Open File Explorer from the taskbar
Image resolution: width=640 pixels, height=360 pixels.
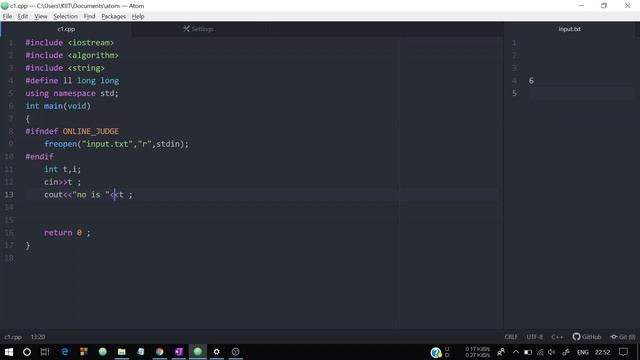(122, 352)
